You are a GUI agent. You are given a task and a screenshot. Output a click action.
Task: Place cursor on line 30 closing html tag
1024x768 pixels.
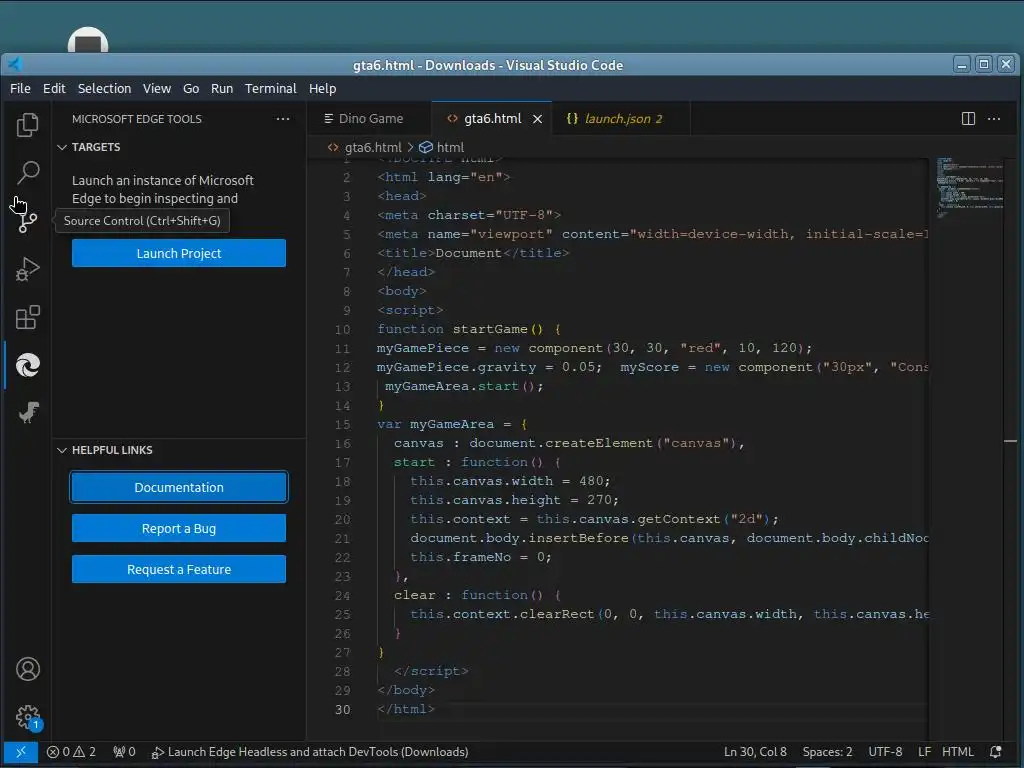tap(406, 709)
